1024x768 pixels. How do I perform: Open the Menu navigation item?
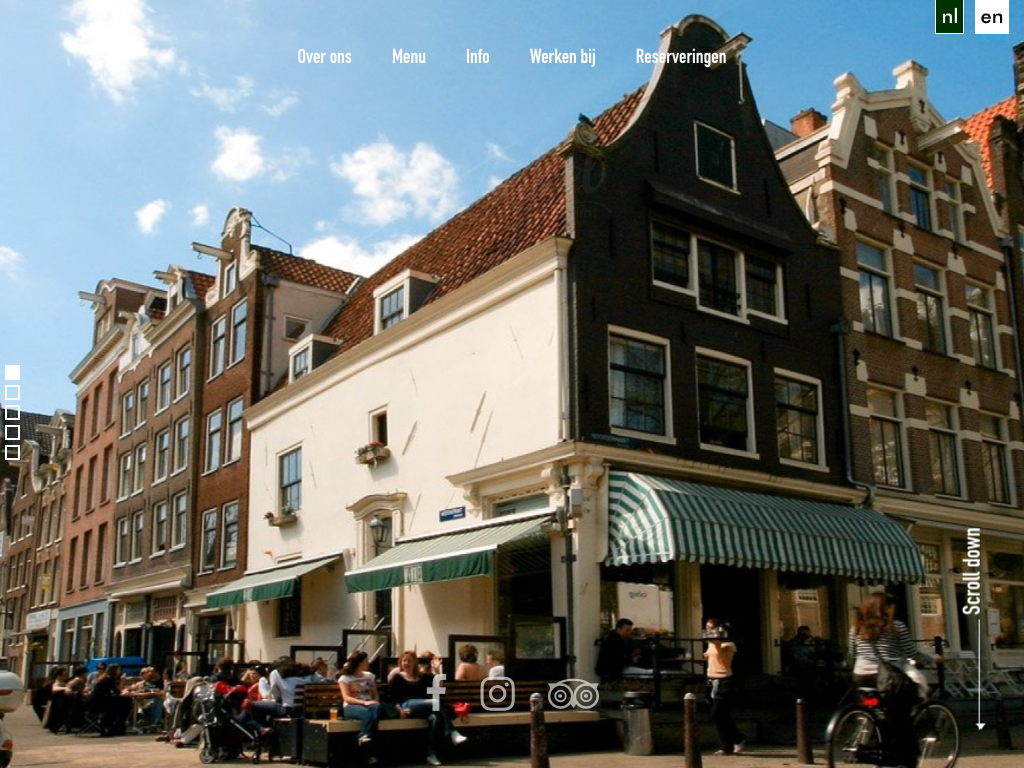coord(408,57)
